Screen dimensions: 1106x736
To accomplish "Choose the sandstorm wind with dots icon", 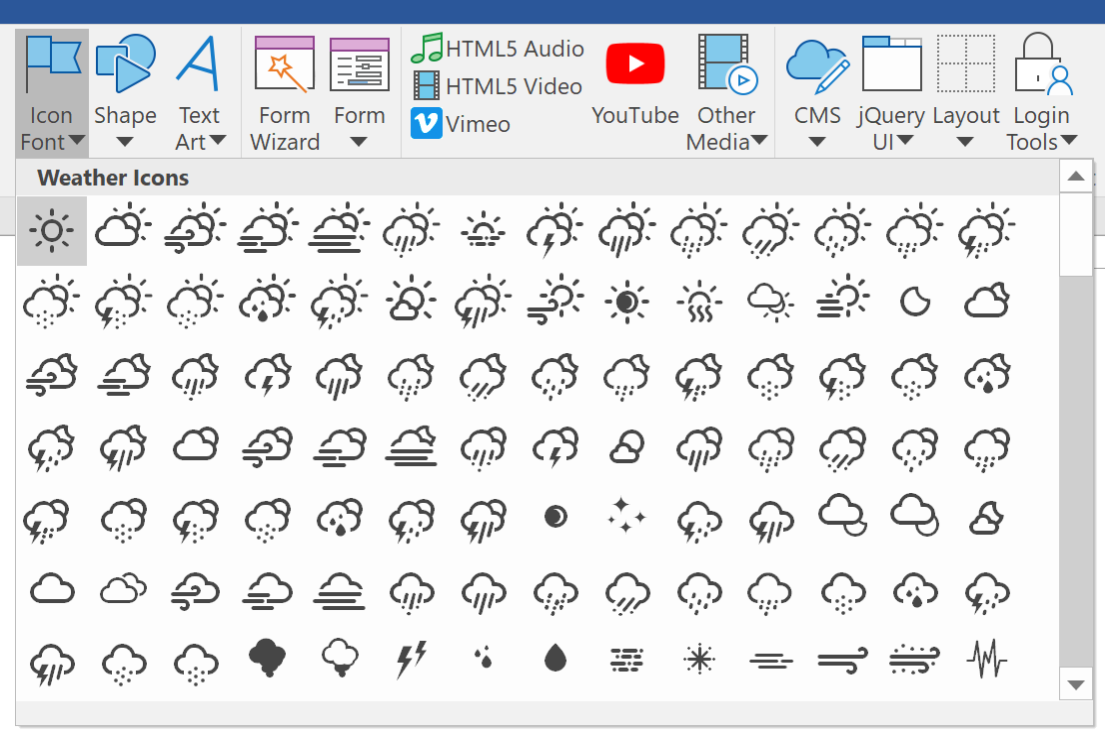I will (915, 660).
